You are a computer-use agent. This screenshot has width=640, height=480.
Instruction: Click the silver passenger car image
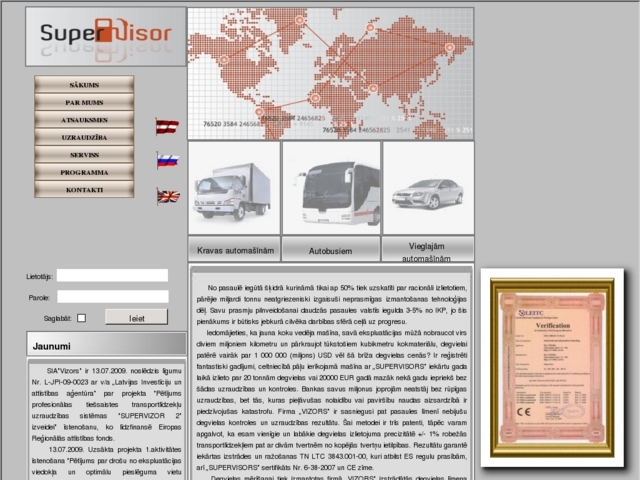tap(427, 188)
